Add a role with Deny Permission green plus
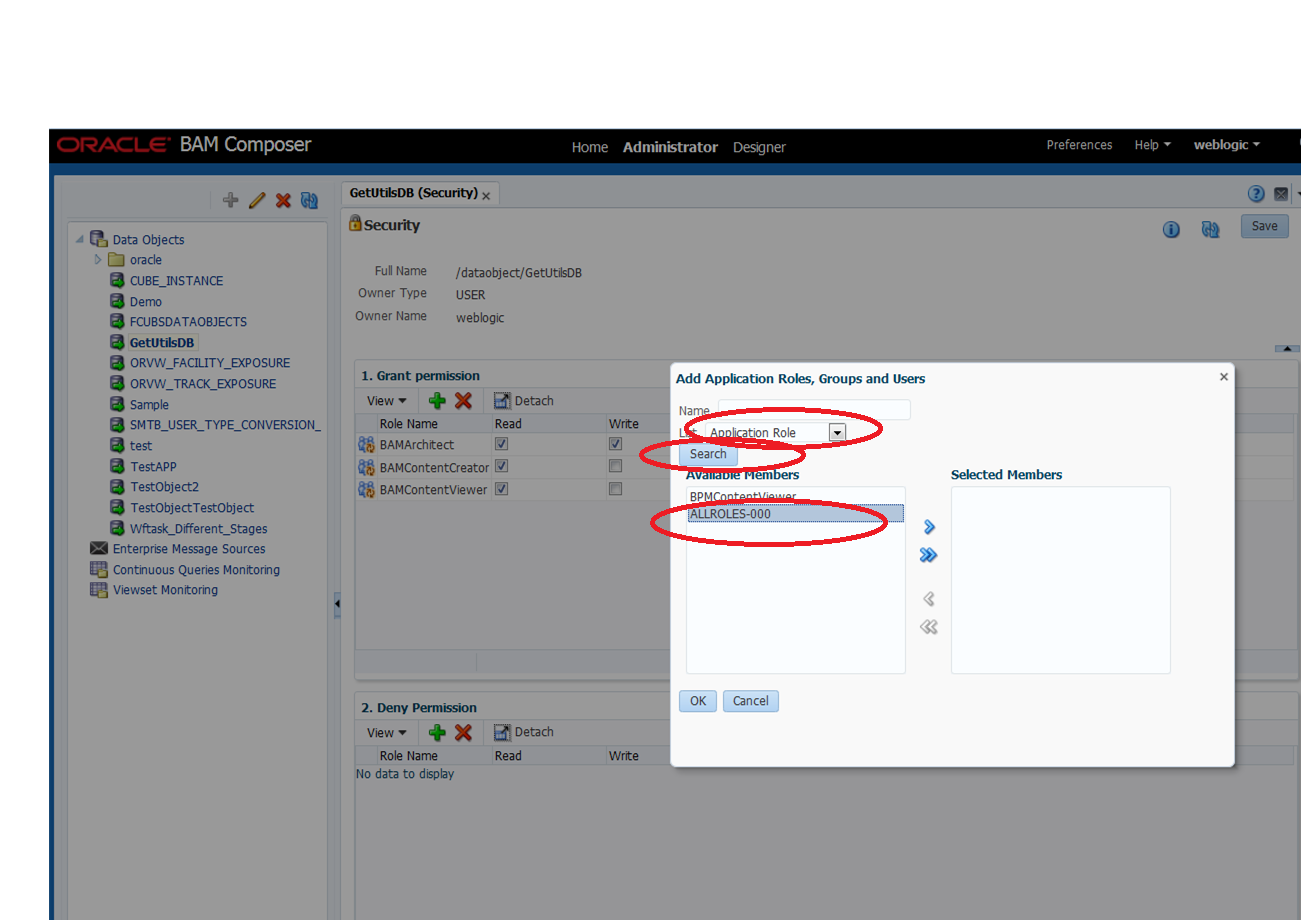Image resolution: width=1301 pixels, height=920 pixels. pos(437,732)
